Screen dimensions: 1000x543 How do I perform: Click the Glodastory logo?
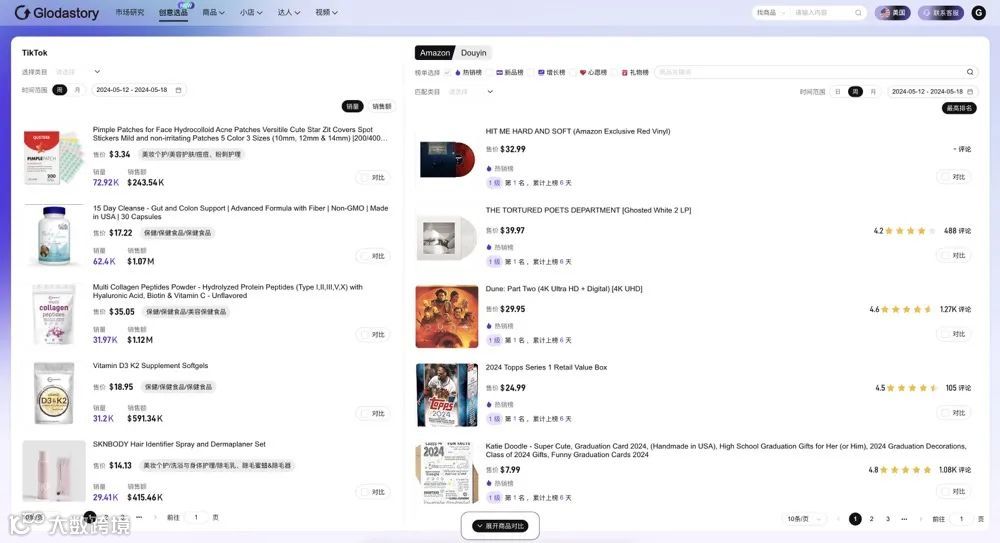point(57,13)
